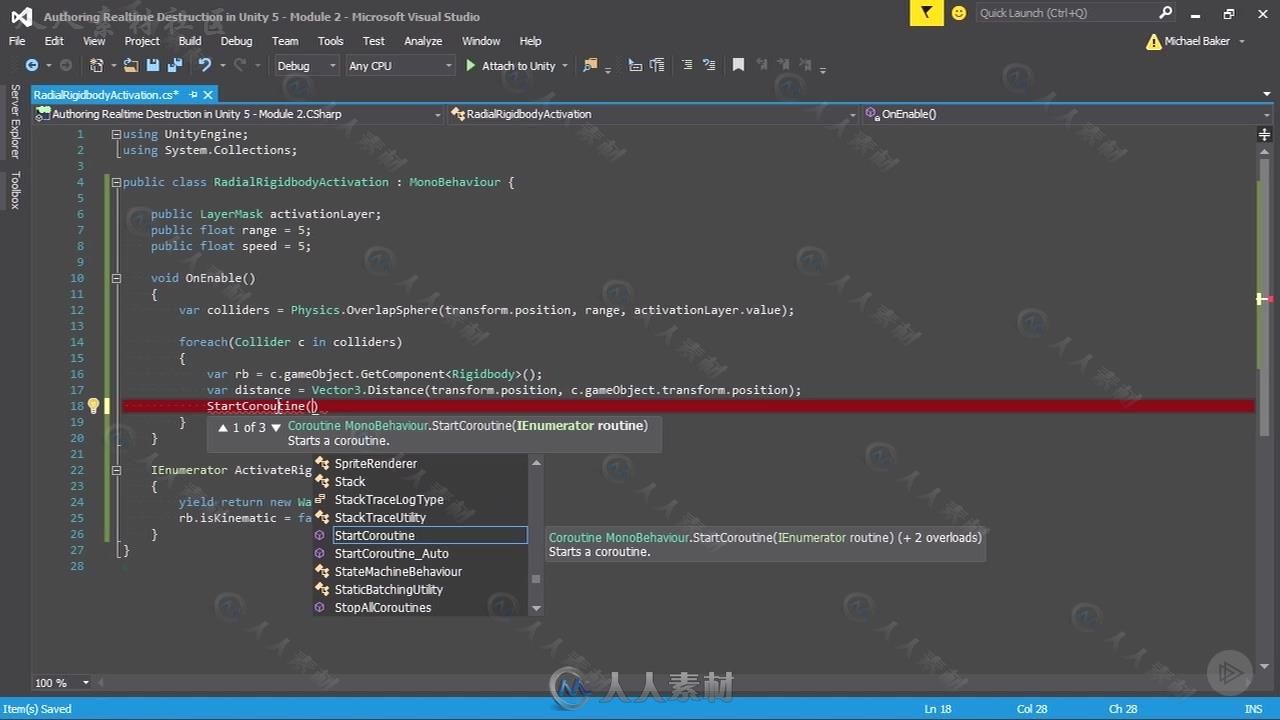This screenshot has width=1280, height=720.
Task: Click the display member list toolbar icon
Action: click(x=635, y=65)
